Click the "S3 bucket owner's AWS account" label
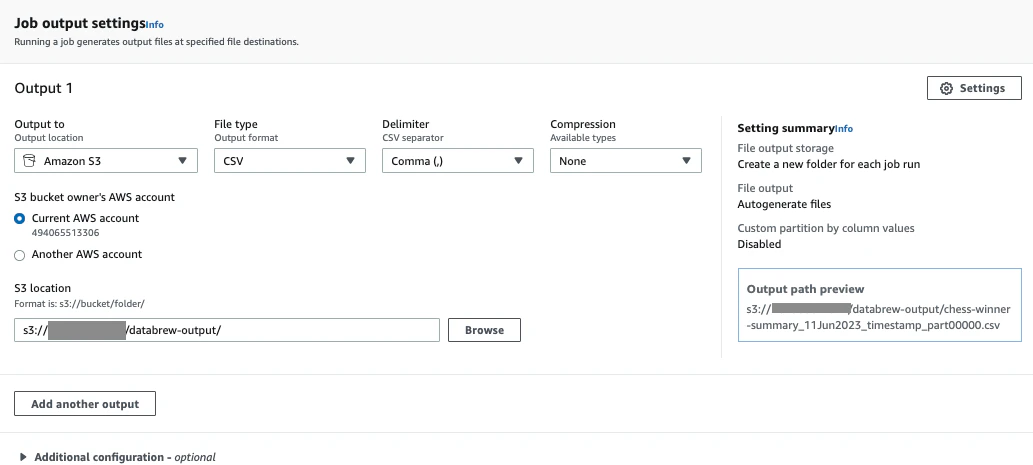The height and width of the screenshot is (465, 1033). click(95, 197)
